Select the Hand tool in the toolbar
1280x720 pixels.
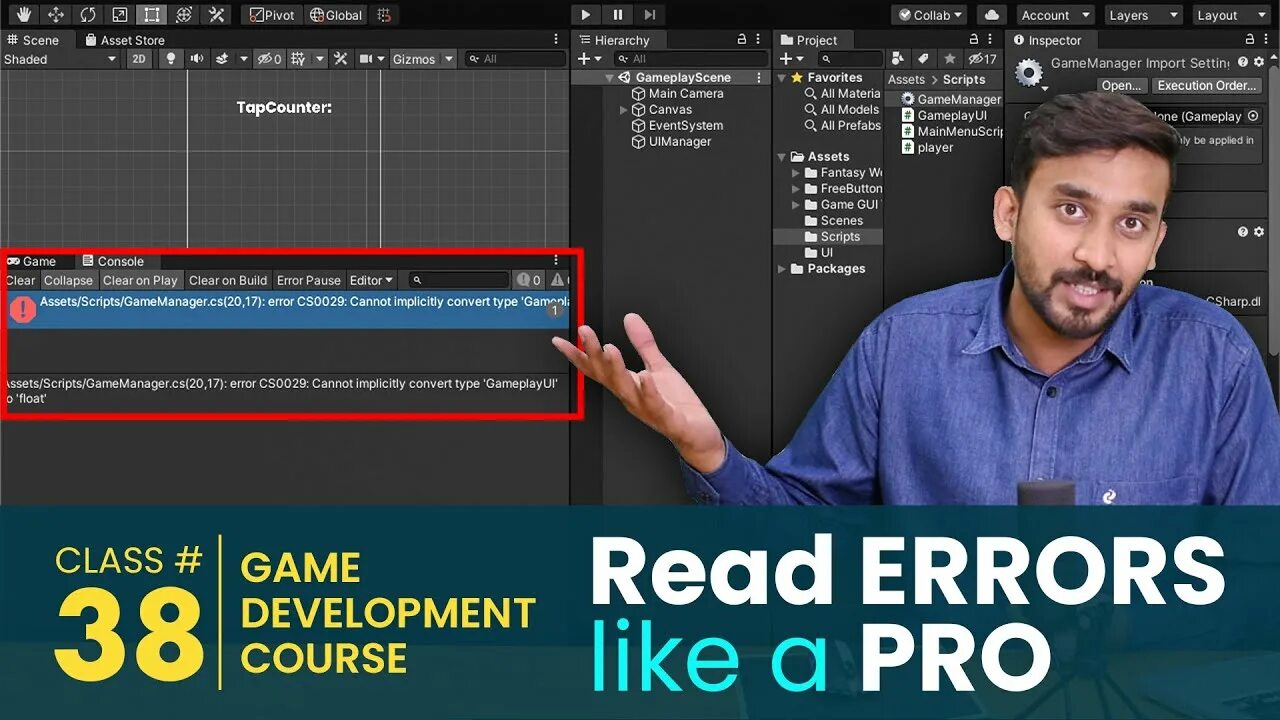(24, 15)
